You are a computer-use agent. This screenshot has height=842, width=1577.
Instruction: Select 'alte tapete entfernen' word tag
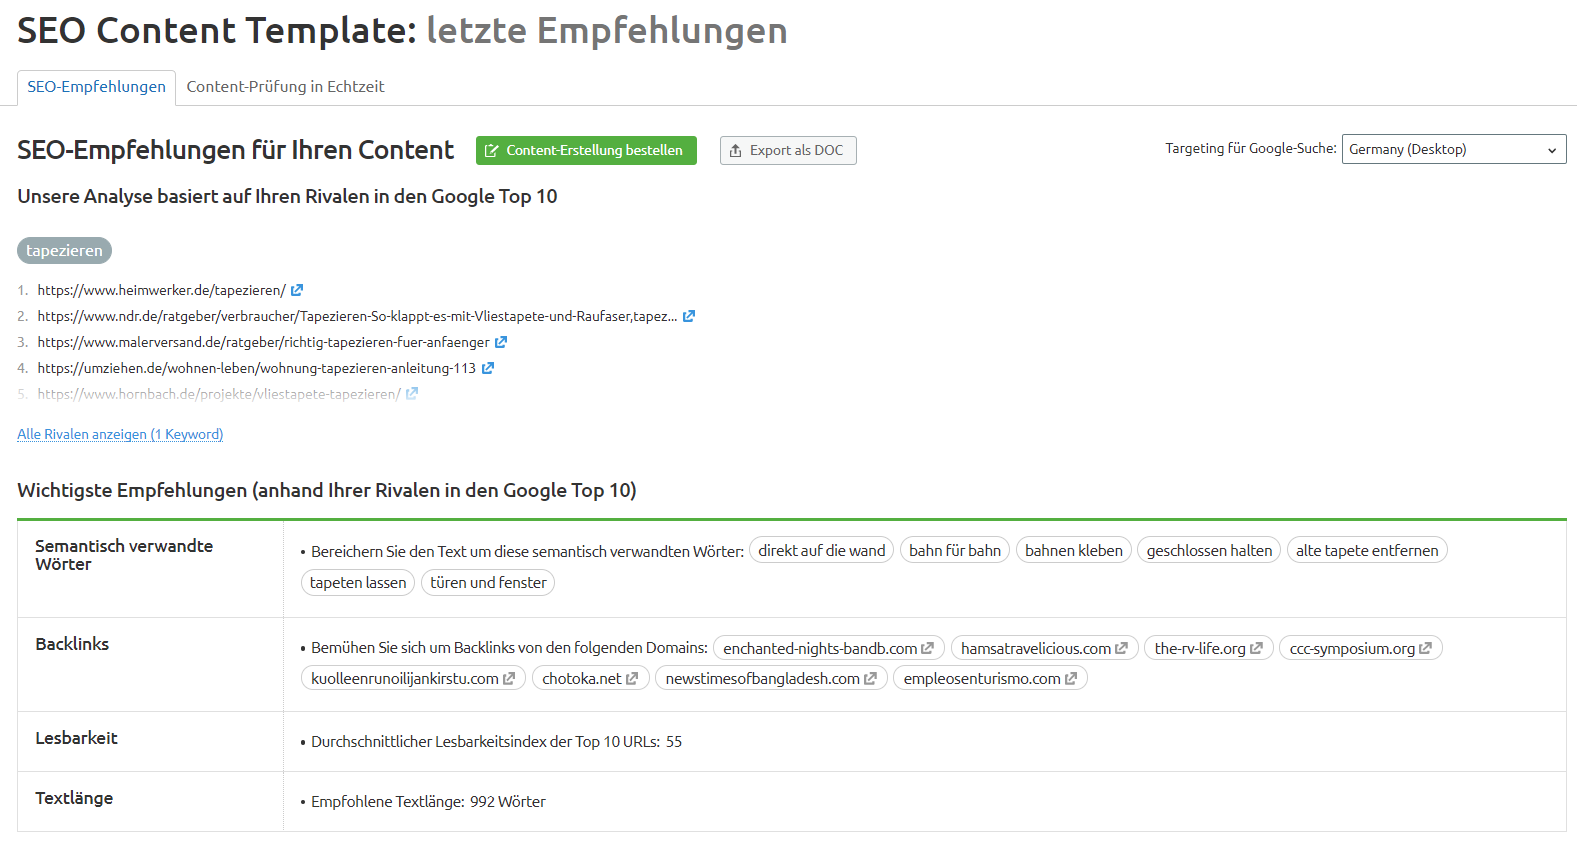pos(1367,550)
